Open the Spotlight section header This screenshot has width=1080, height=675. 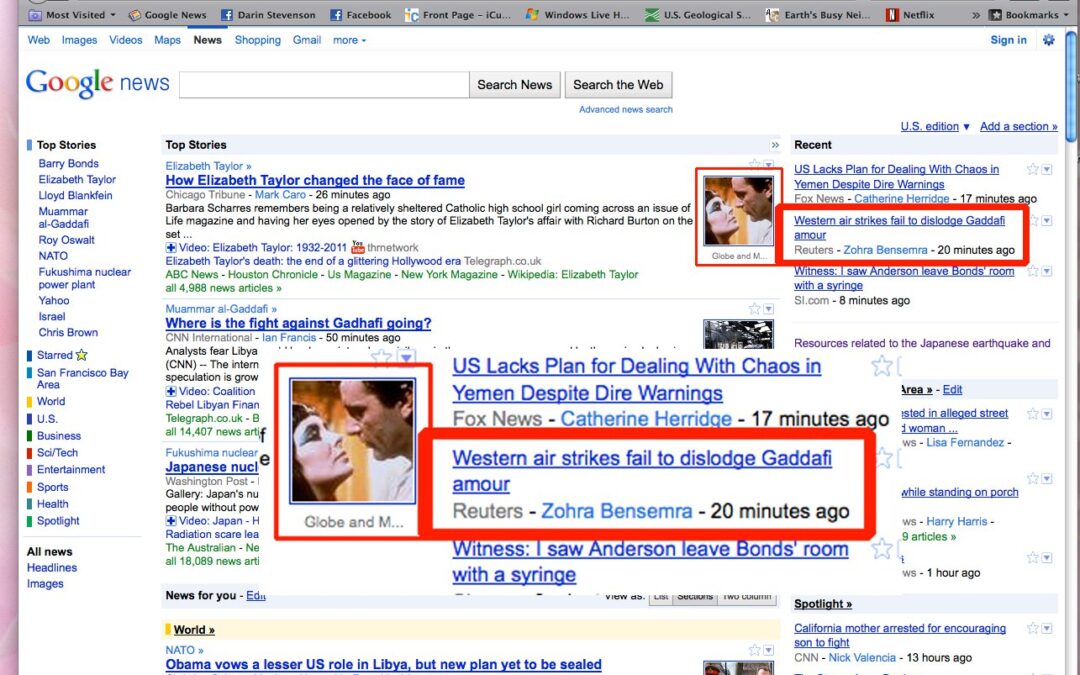822,603
